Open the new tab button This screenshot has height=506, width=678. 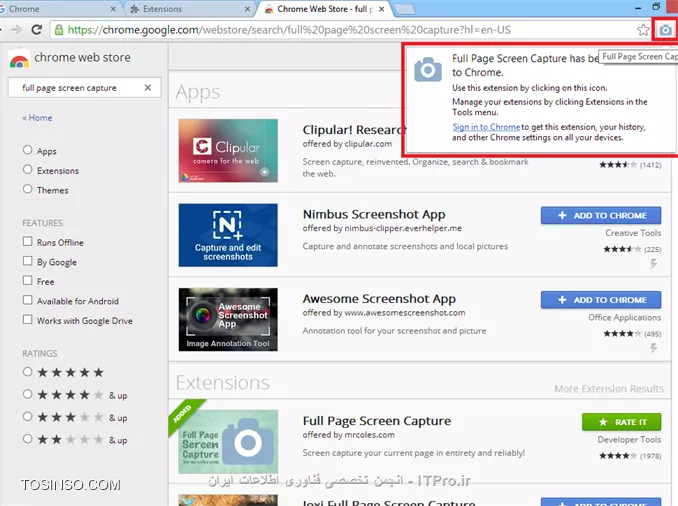(405, 9)
